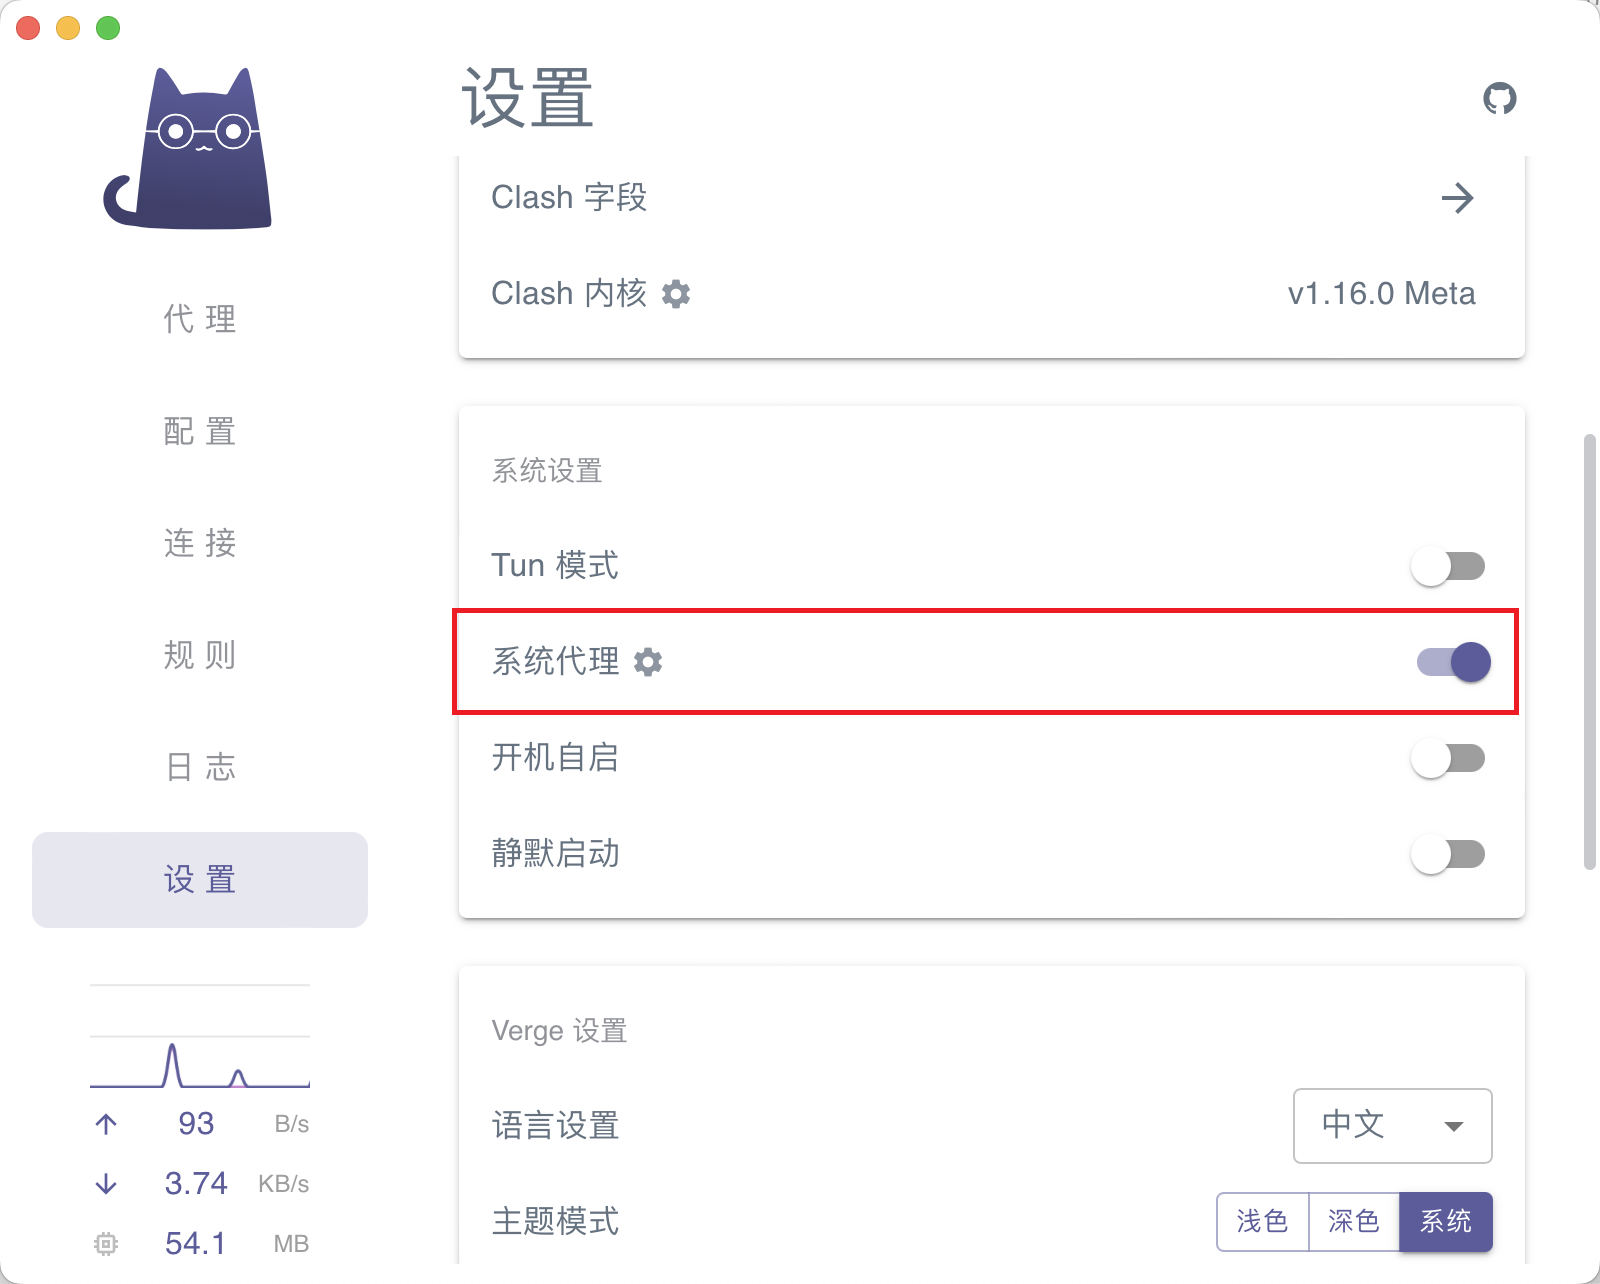Viewport: 1600px width, 1284px height.
Task: Click the Clash 字段 label
Action: pyautogui.click(x=569, y=198)
